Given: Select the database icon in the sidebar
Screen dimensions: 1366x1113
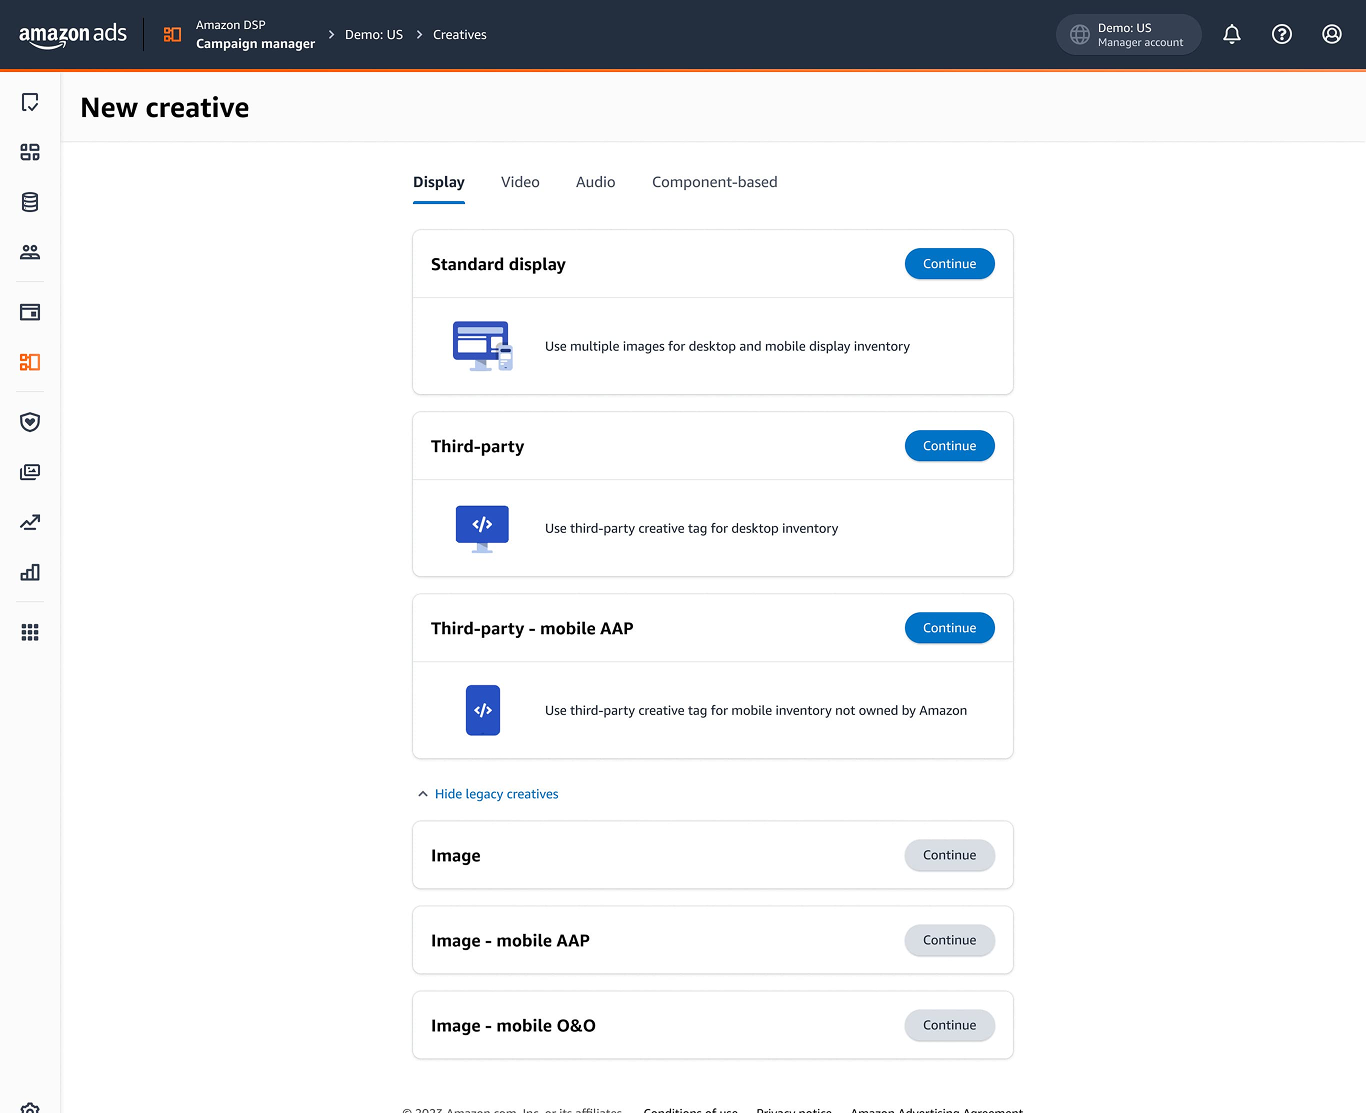Looking at the screenshot, I should pos(29,202).
